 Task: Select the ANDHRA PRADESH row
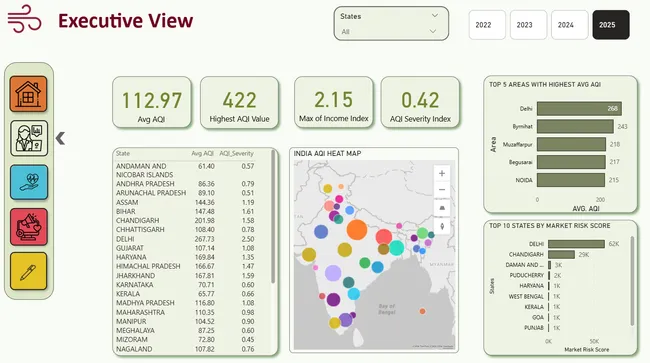point(185,184)
